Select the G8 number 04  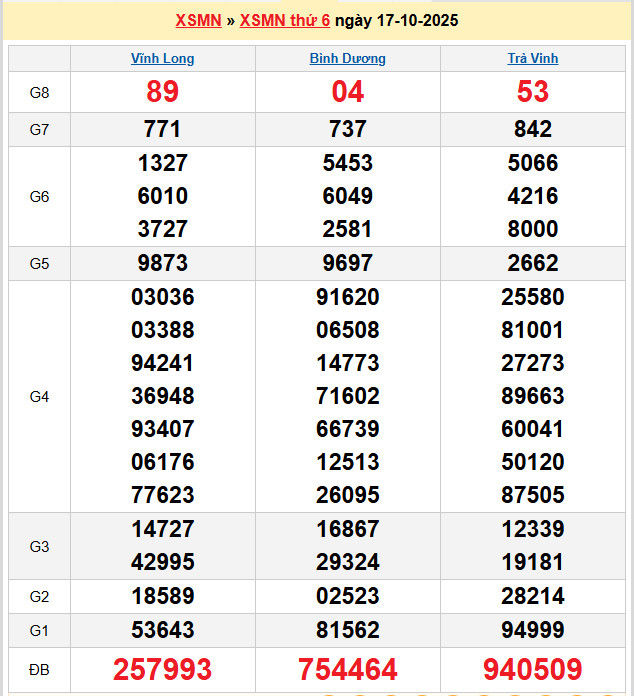click(348, 92)
